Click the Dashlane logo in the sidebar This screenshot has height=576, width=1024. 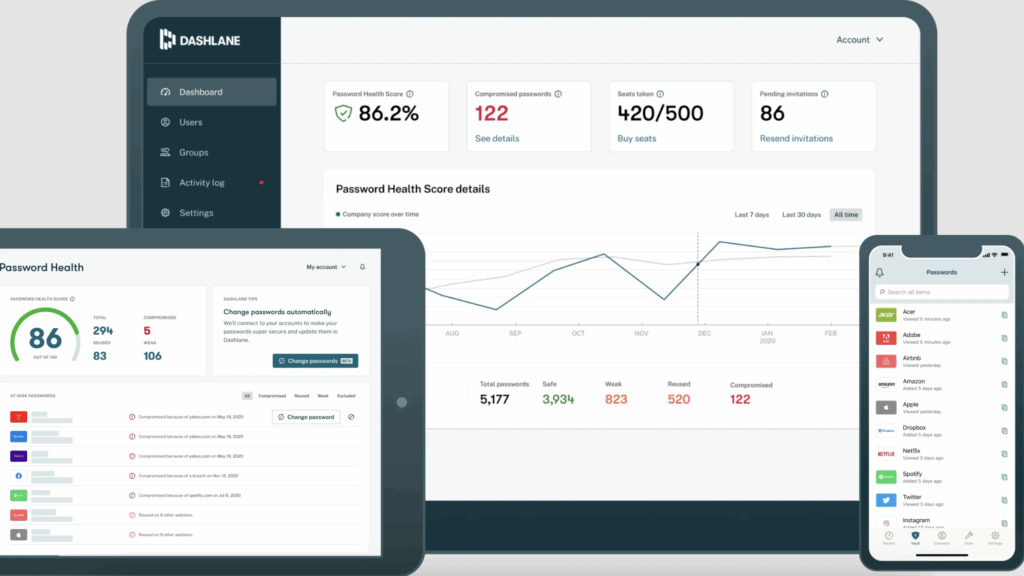click(200, 40)
